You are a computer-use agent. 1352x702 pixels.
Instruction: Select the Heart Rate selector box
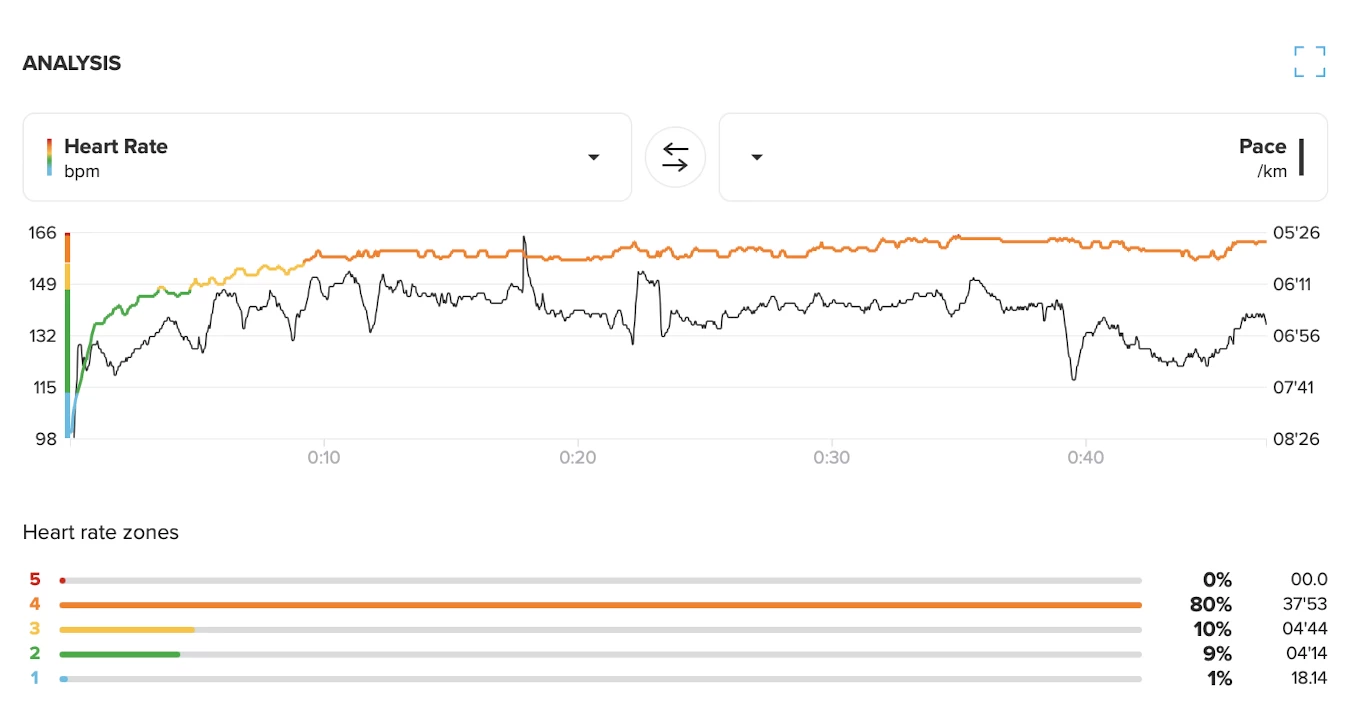click(327, 157)
